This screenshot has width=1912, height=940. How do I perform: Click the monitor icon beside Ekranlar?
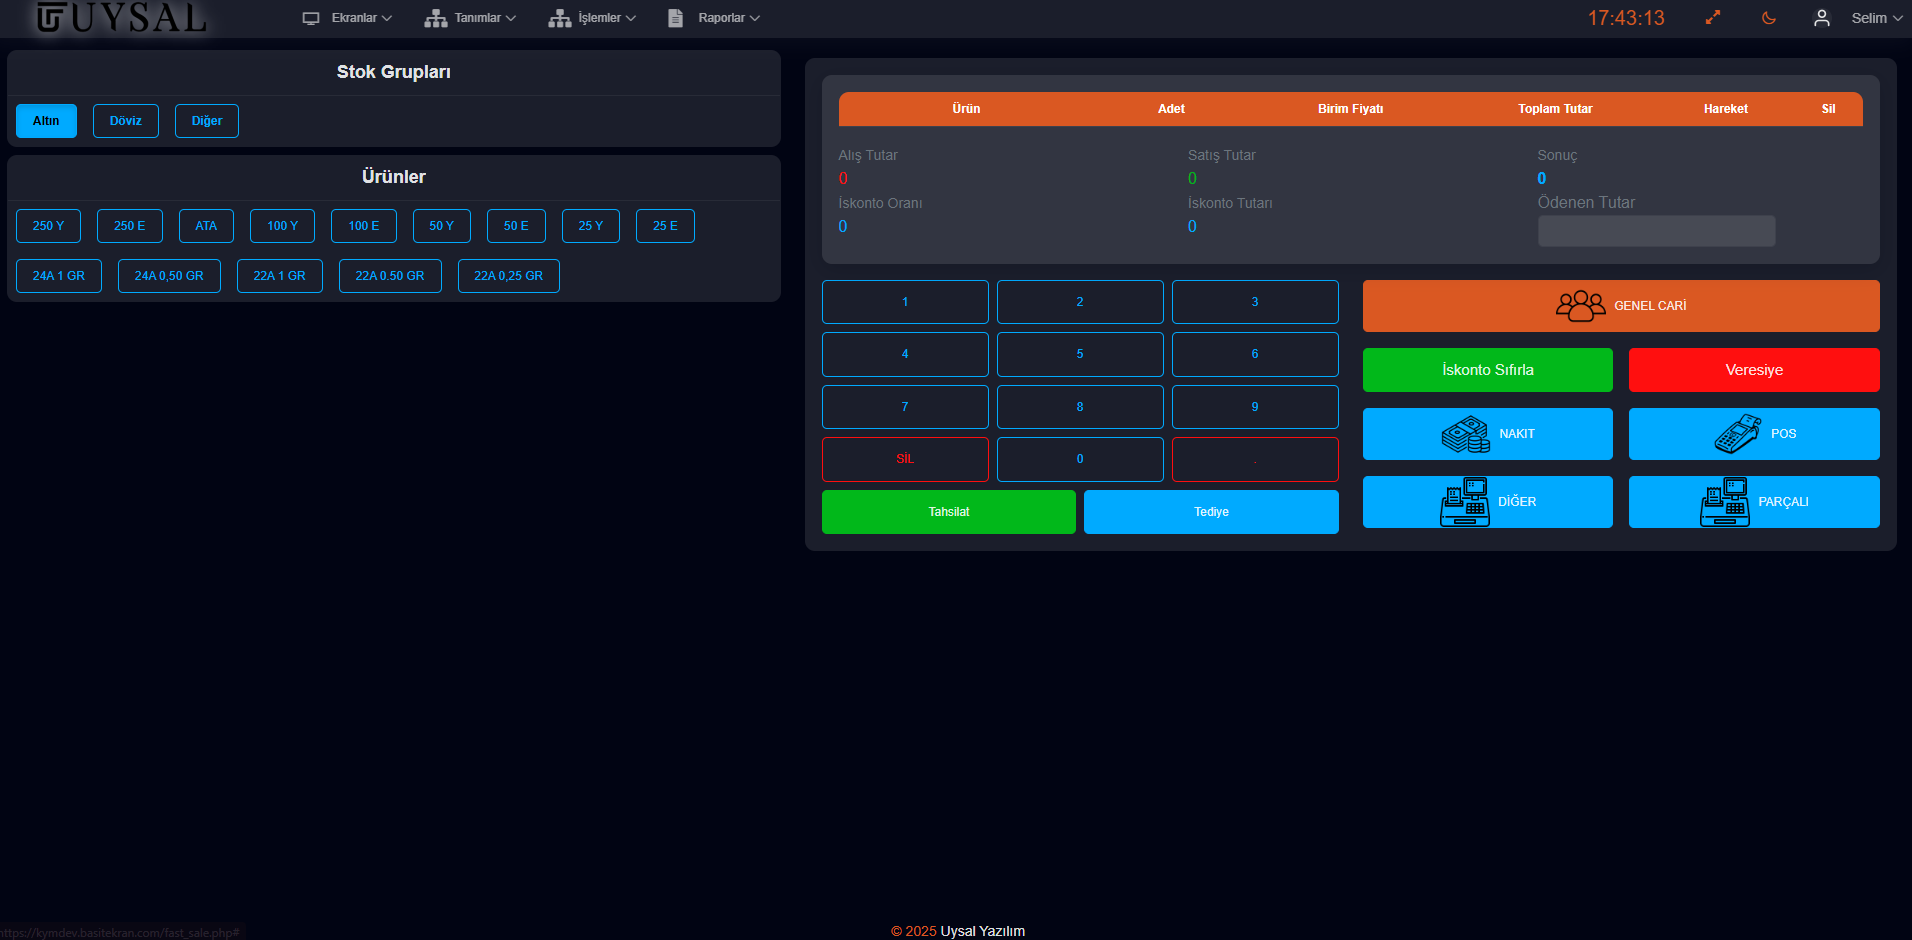tap(311, 18)
